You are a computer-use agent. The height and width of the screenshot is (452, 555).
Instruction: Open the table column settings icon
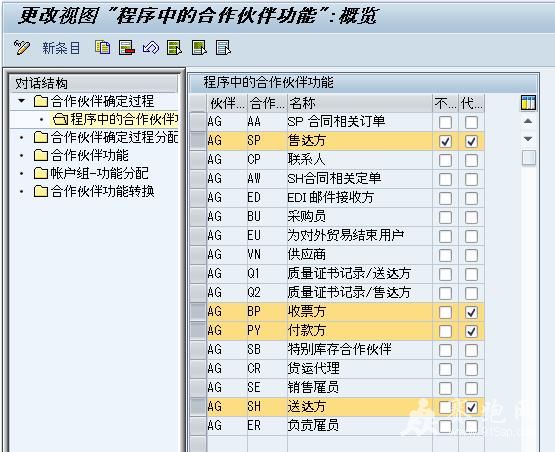(528, 103)
